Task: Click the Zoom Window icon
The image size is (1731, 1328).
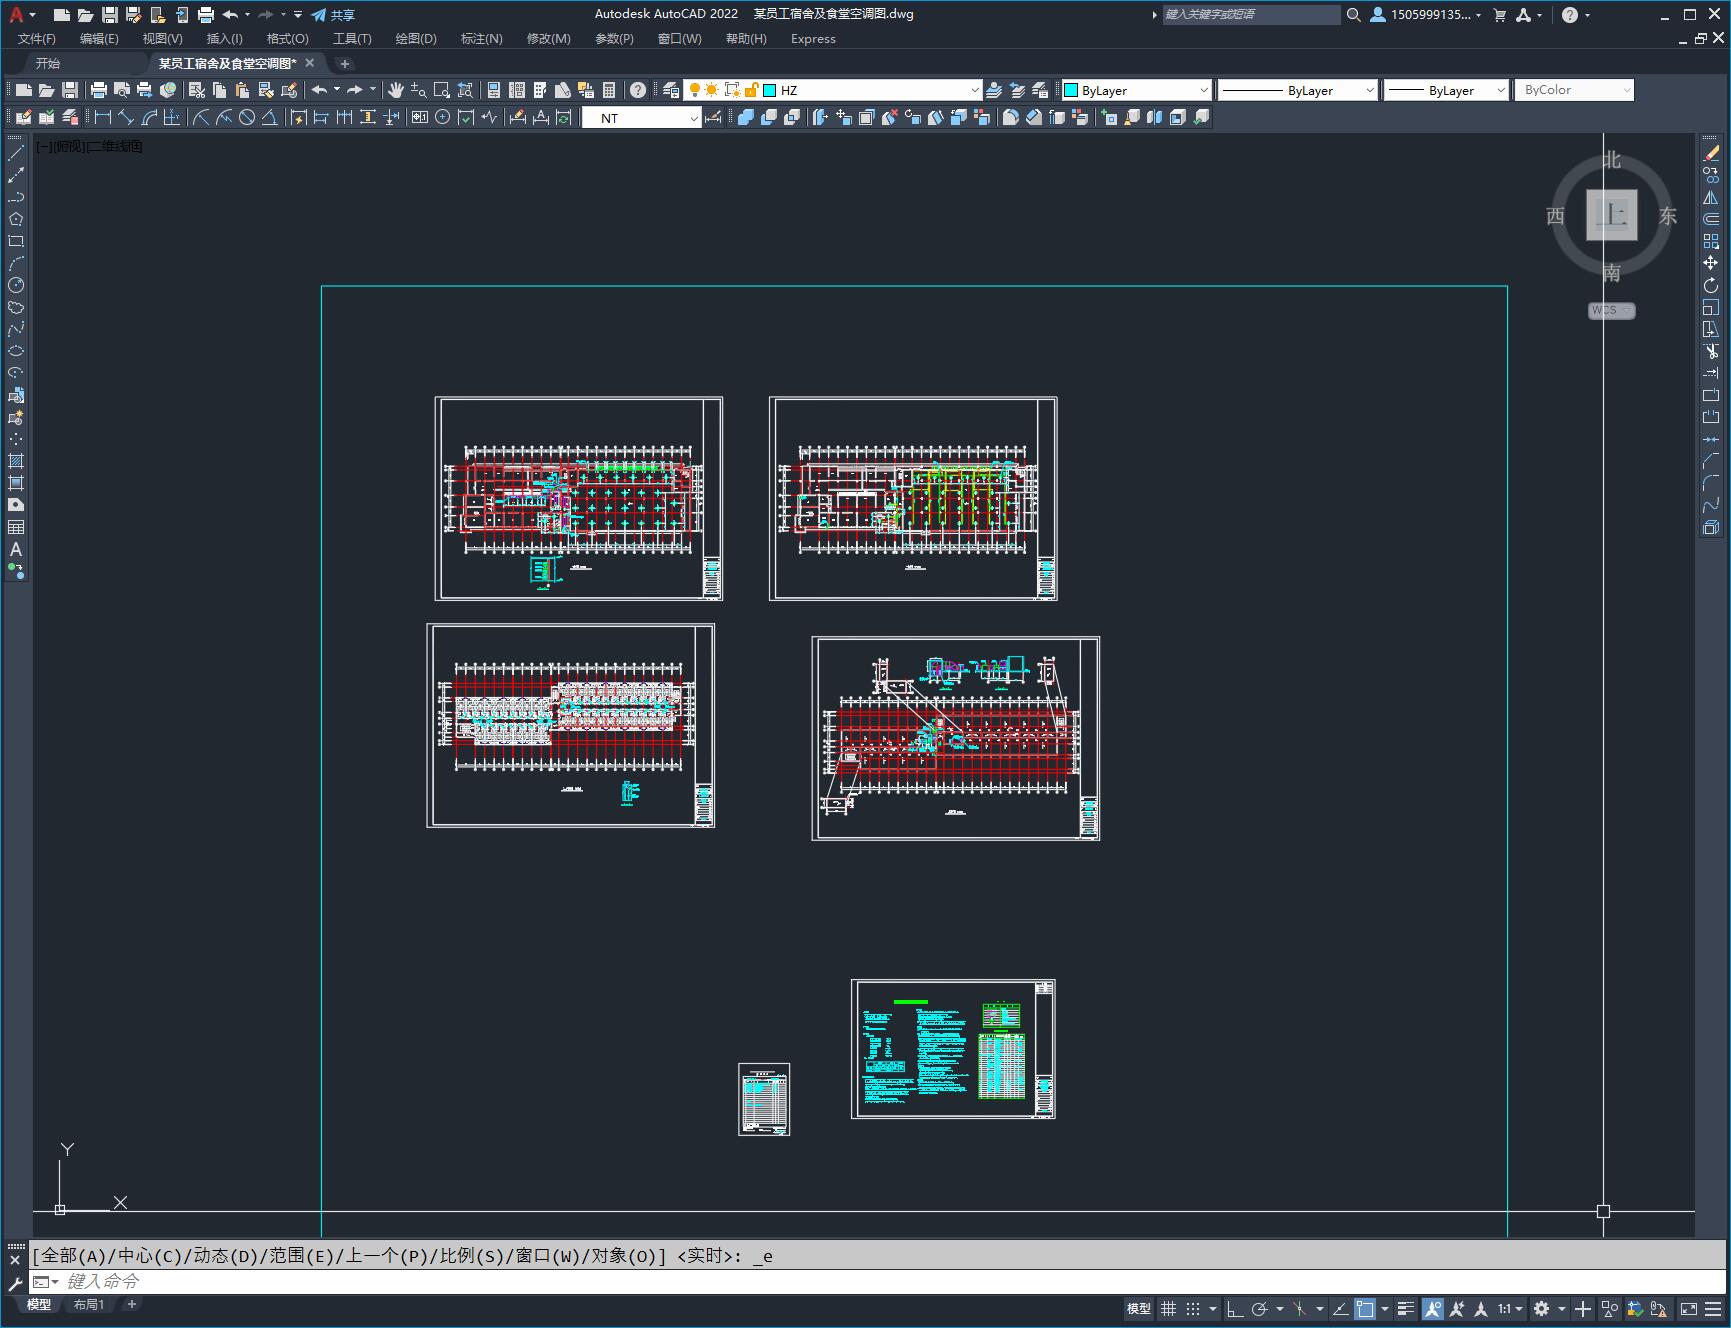Action: tap(441, 90)
